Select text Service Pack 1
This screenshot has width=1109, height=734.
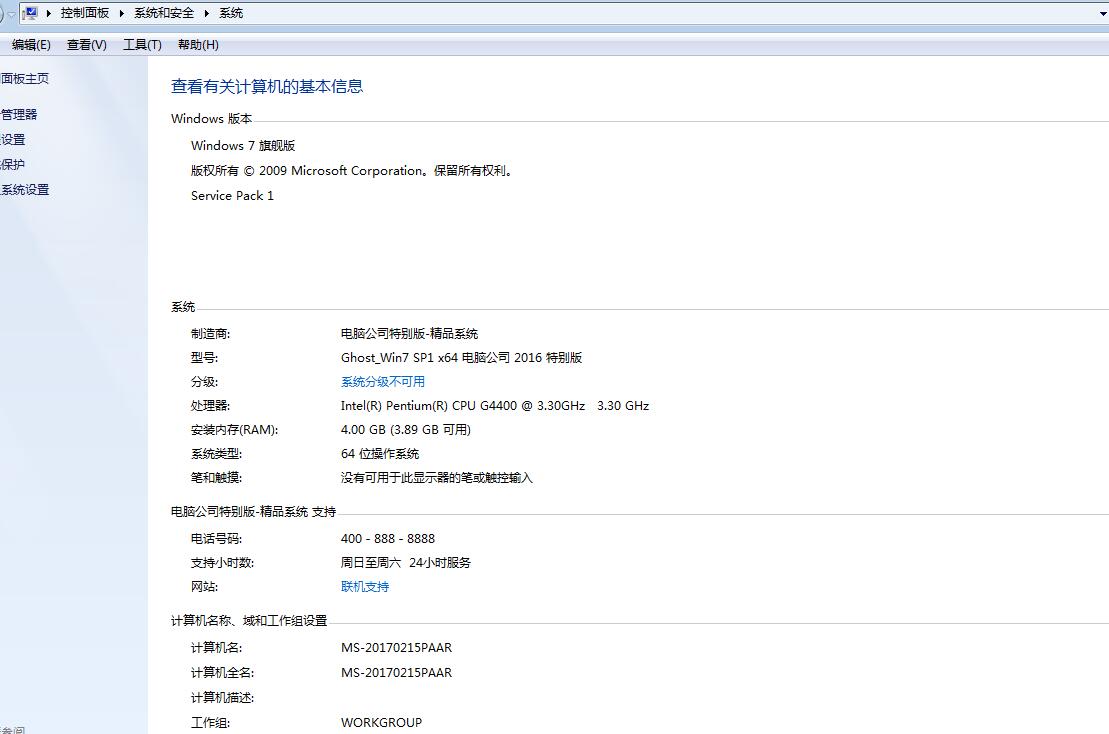[x=232, y=196]
